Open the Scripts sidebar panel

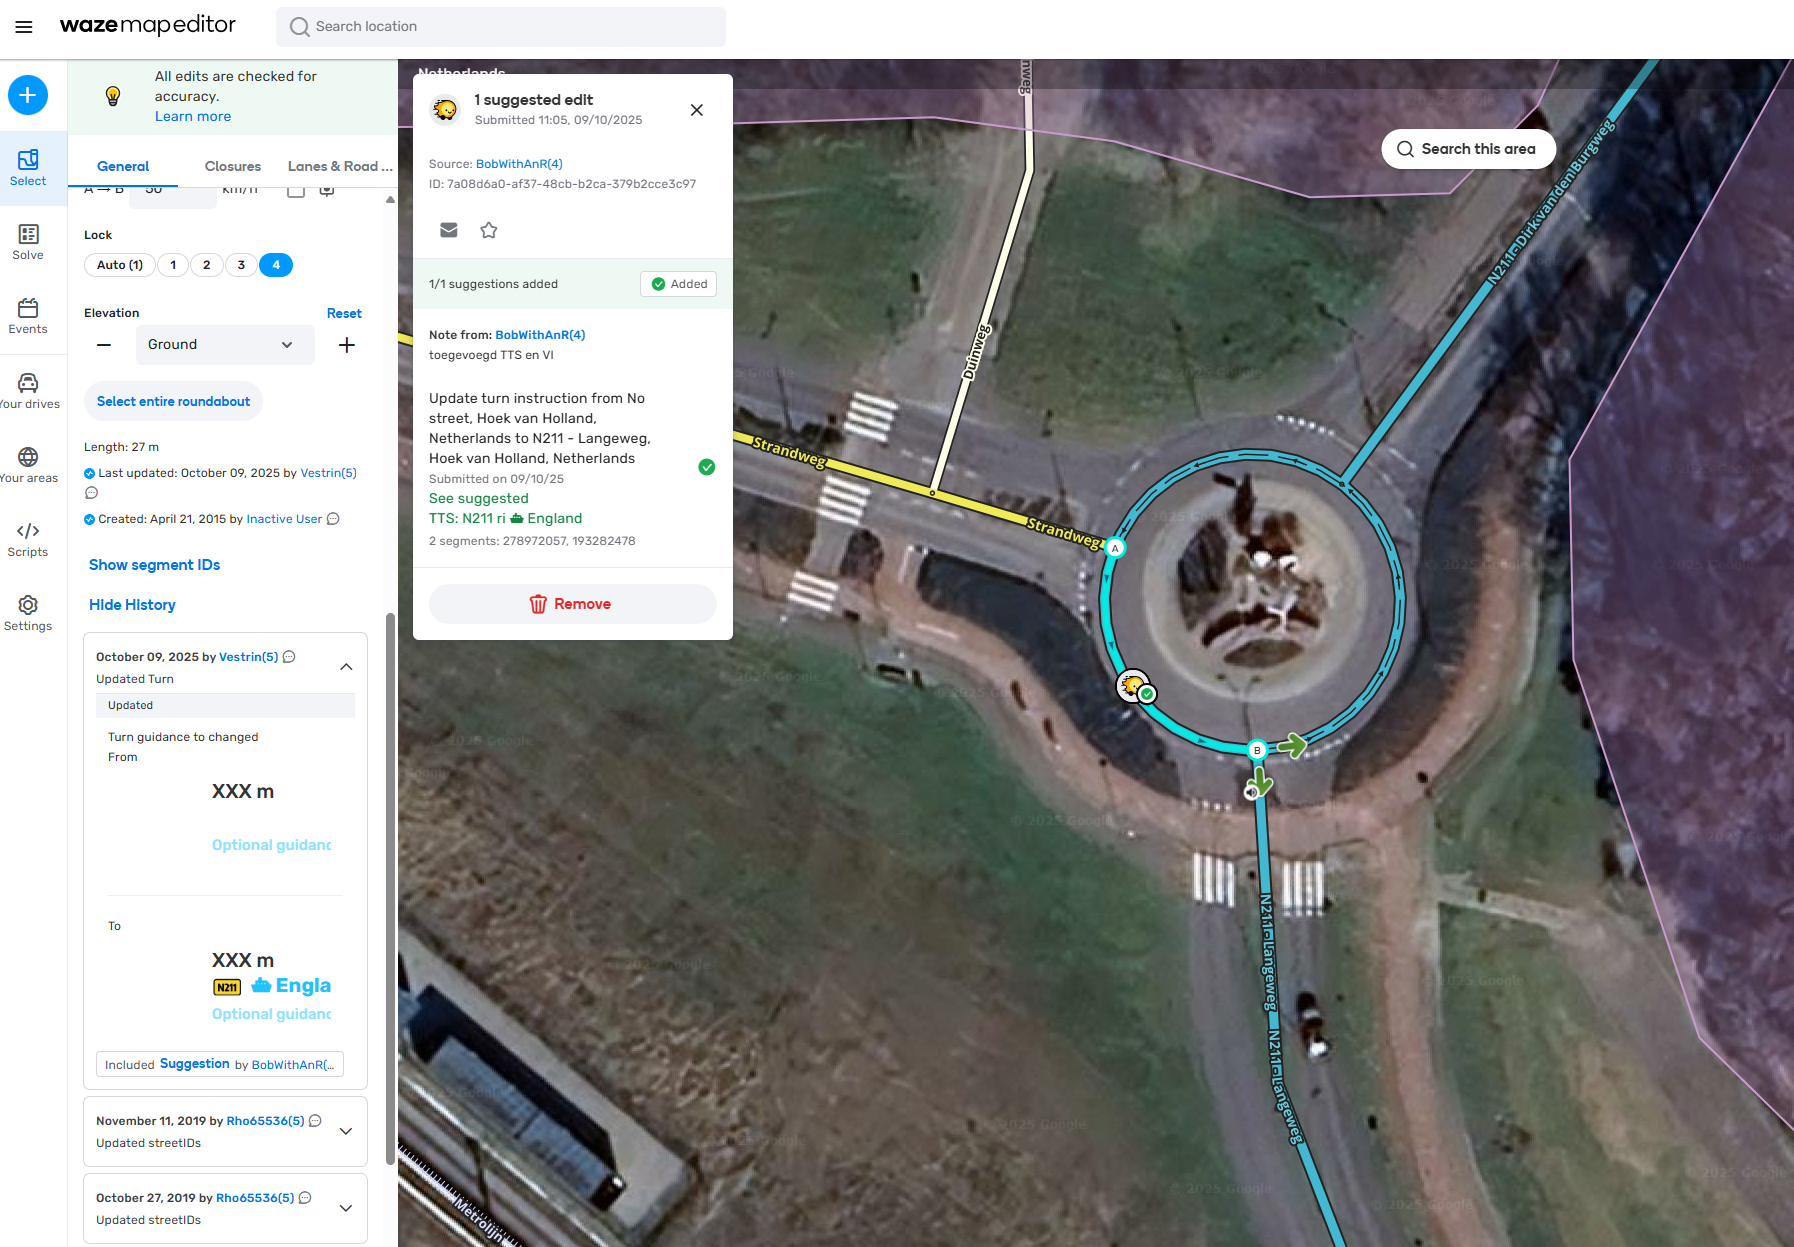point(28,539)
